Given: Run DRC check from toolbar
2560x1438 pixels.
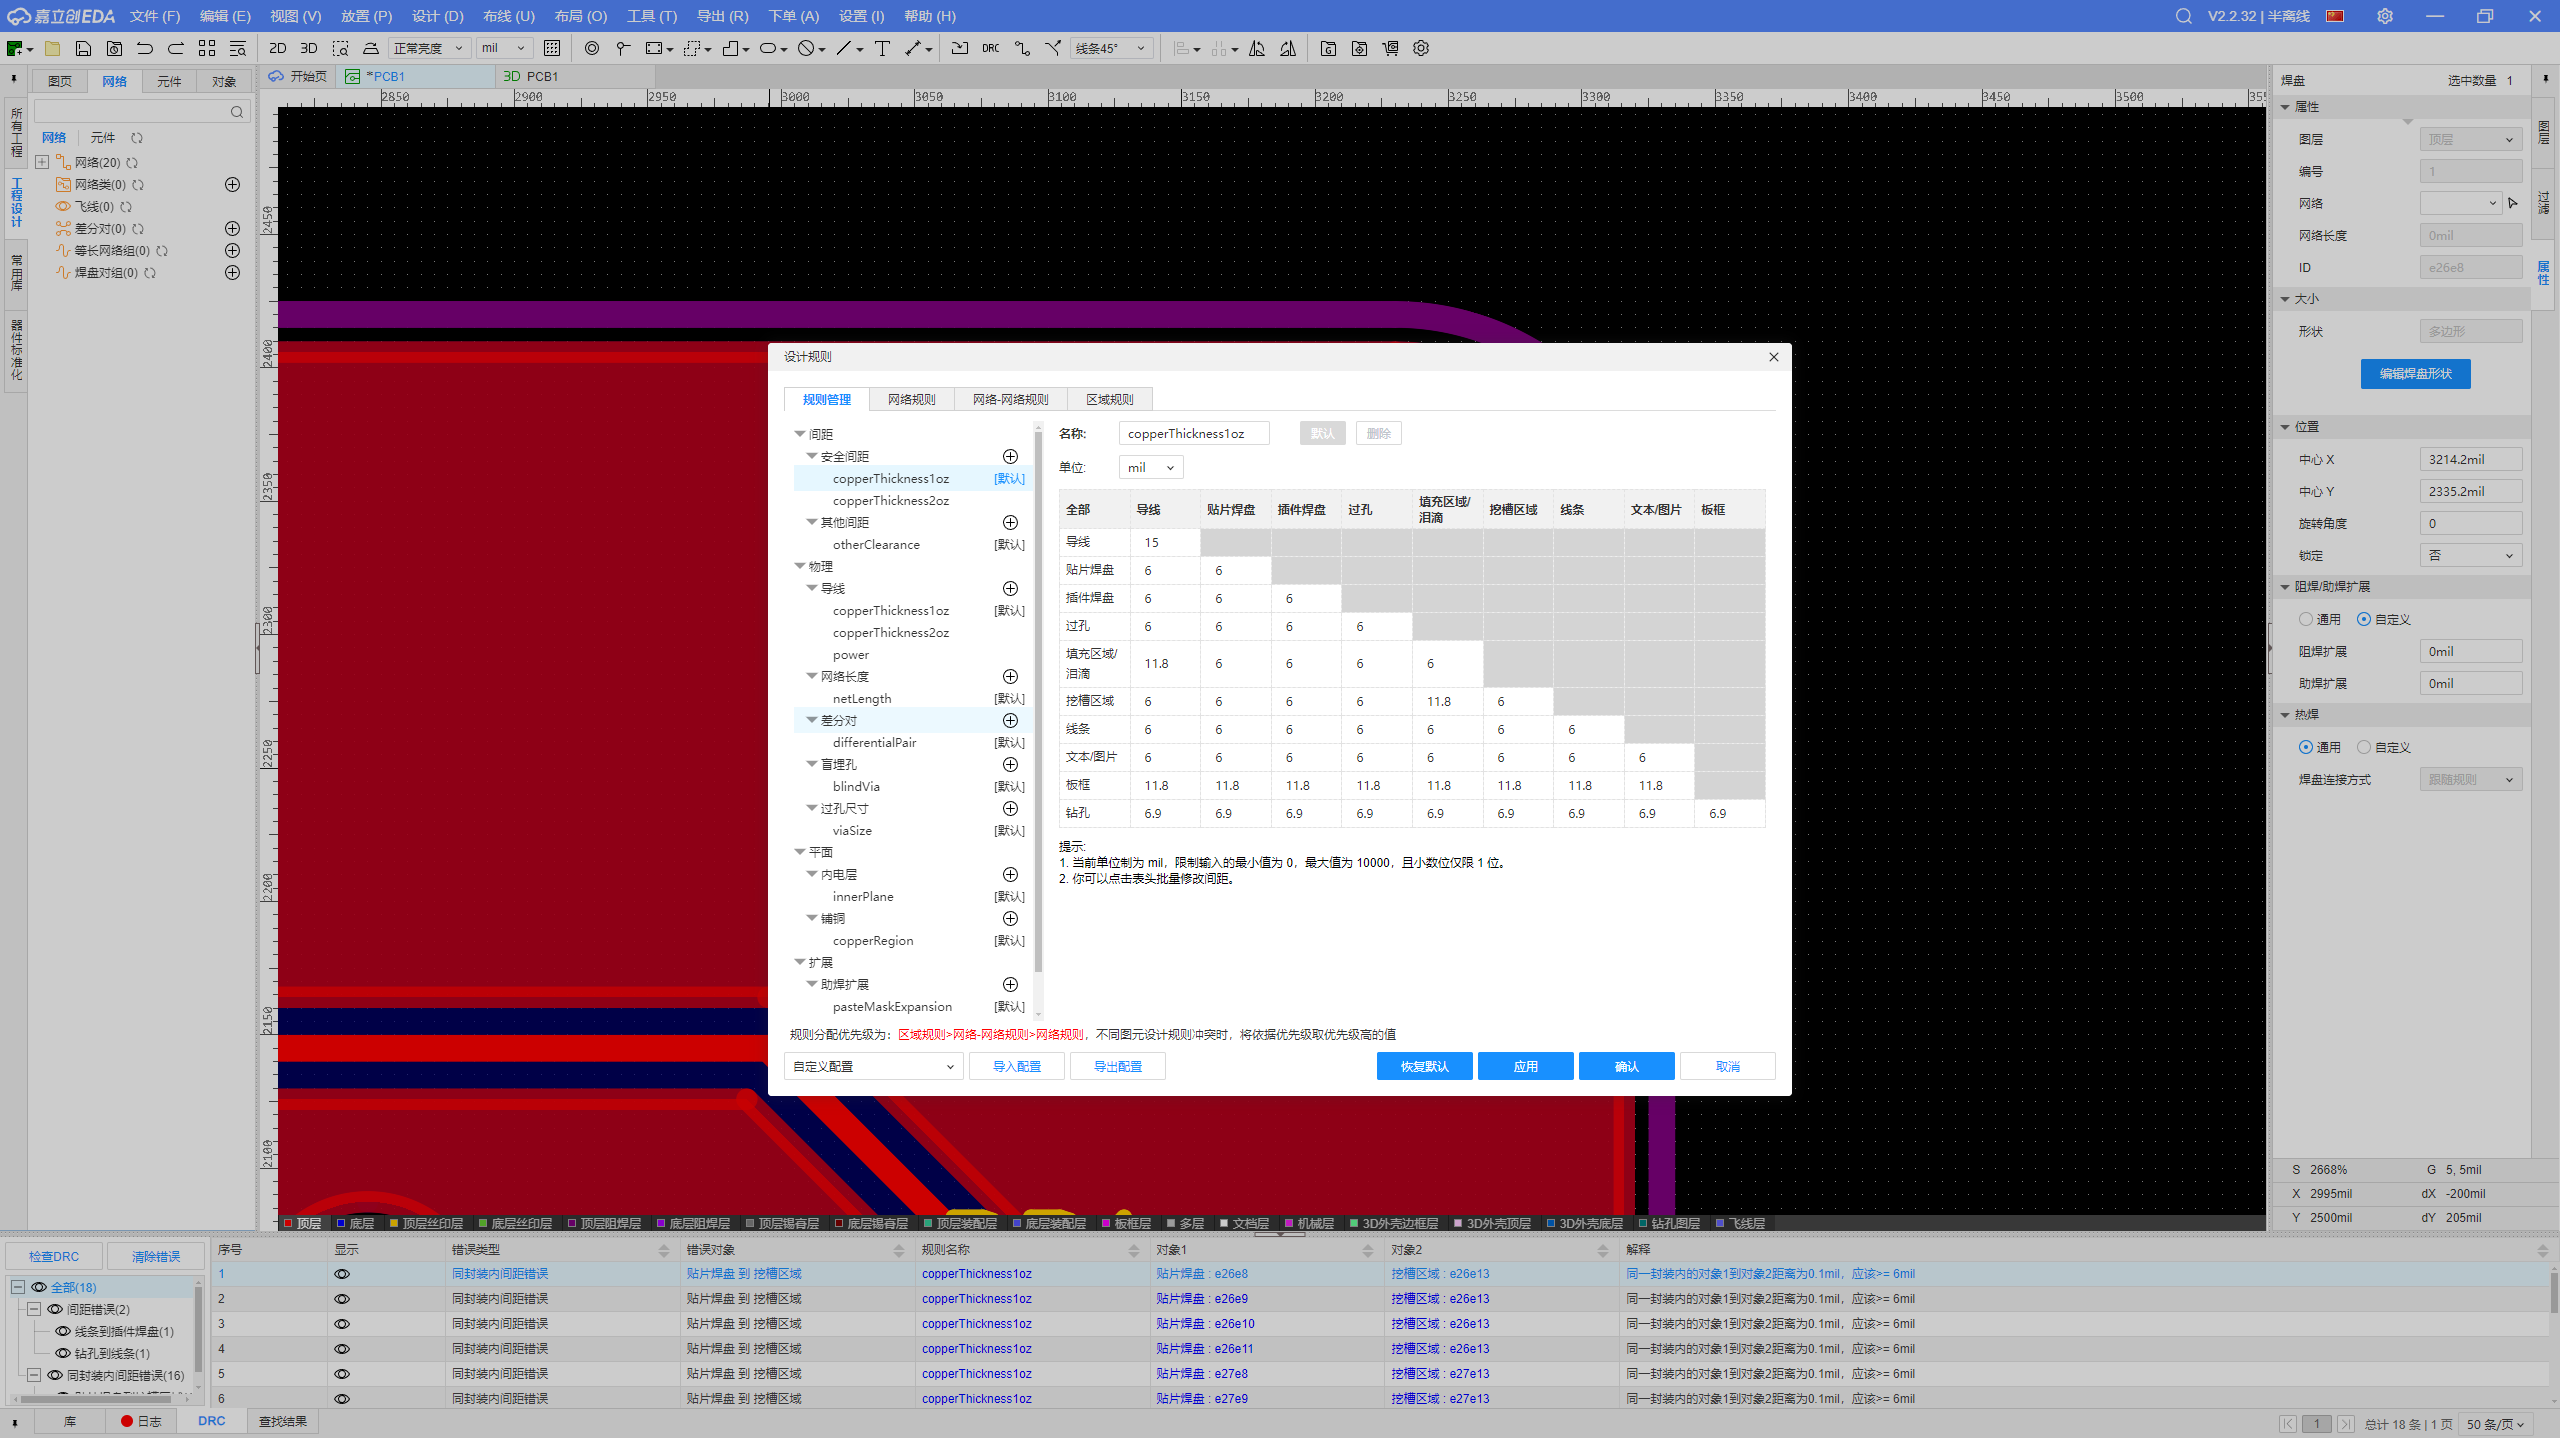Looking at the screenshot, I should click(990, 48).
